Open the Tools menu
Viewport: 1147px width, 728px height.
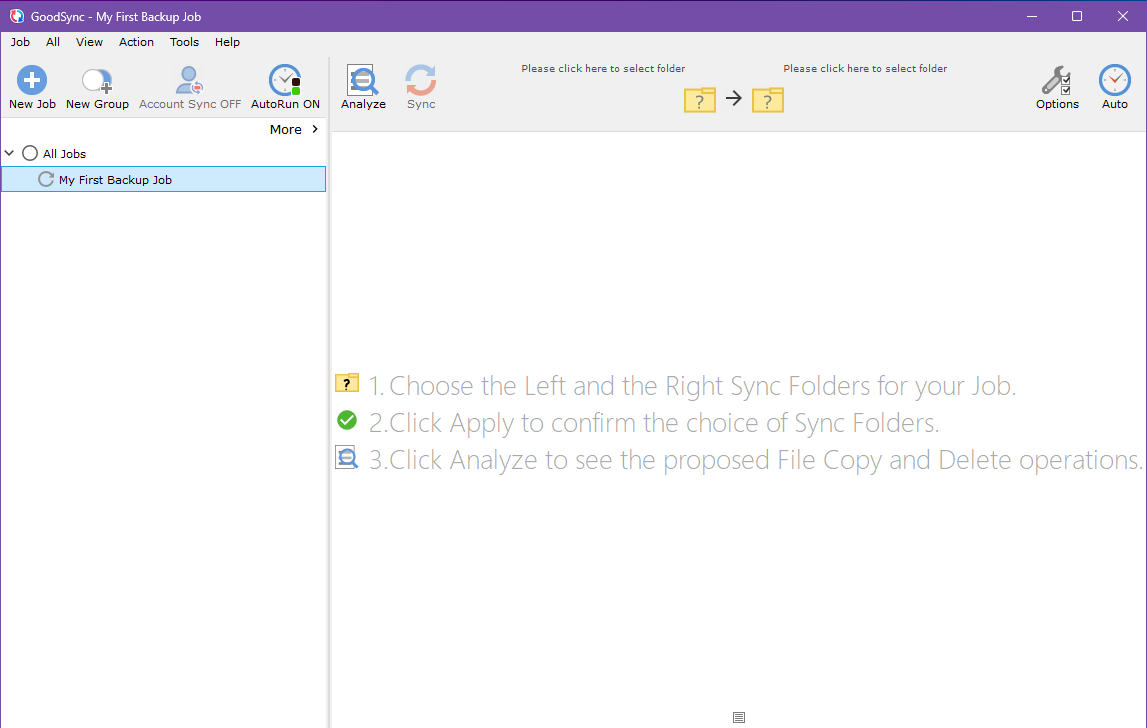[x=184, y=42]
